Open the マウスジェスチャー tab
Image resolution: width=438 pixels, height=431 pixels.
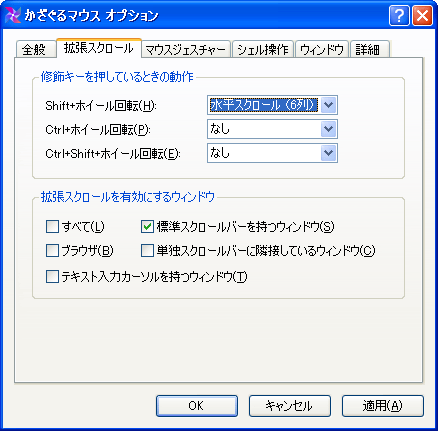point(186,49)
